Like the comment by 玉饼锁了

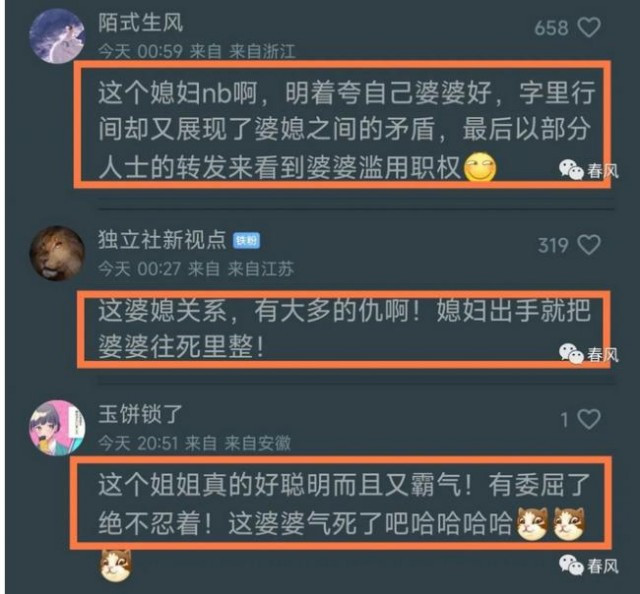pos(589,419)
